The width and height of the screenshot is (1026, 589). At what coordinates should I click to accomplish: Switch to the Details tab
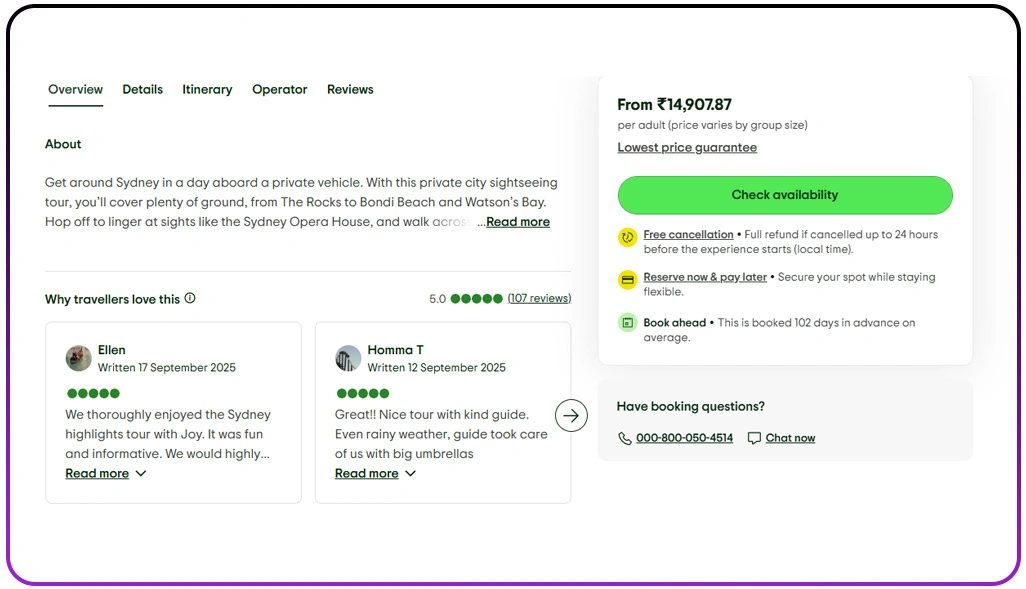(142, 89)
